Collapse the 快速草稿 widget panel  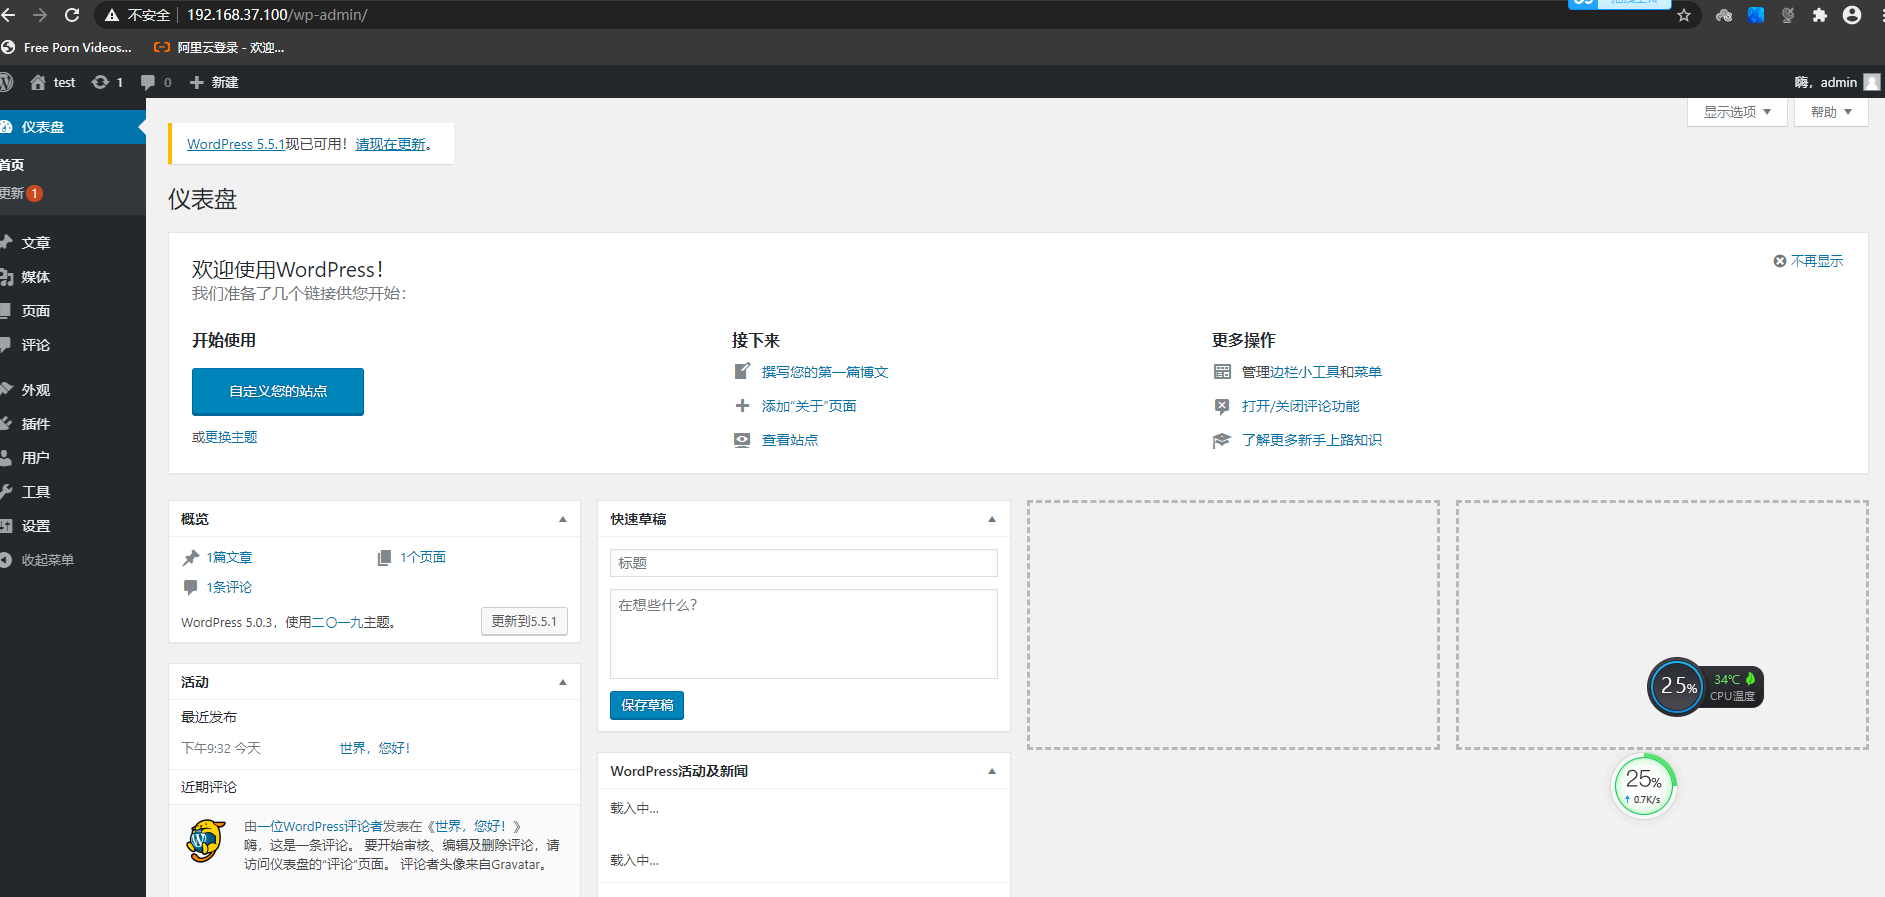point(992,519)
